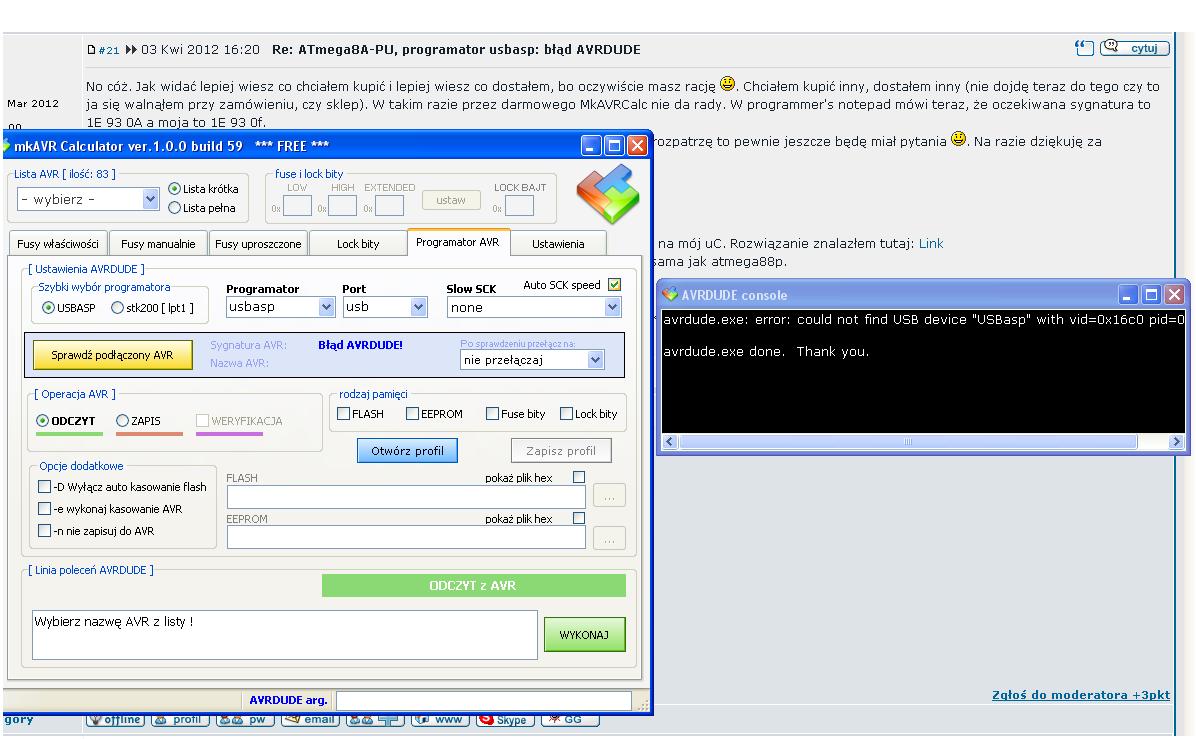The image size is (1196, 739).
Task: Toggle pokaż plik hex for EEPROM
Action: click(x=579, y=519)
